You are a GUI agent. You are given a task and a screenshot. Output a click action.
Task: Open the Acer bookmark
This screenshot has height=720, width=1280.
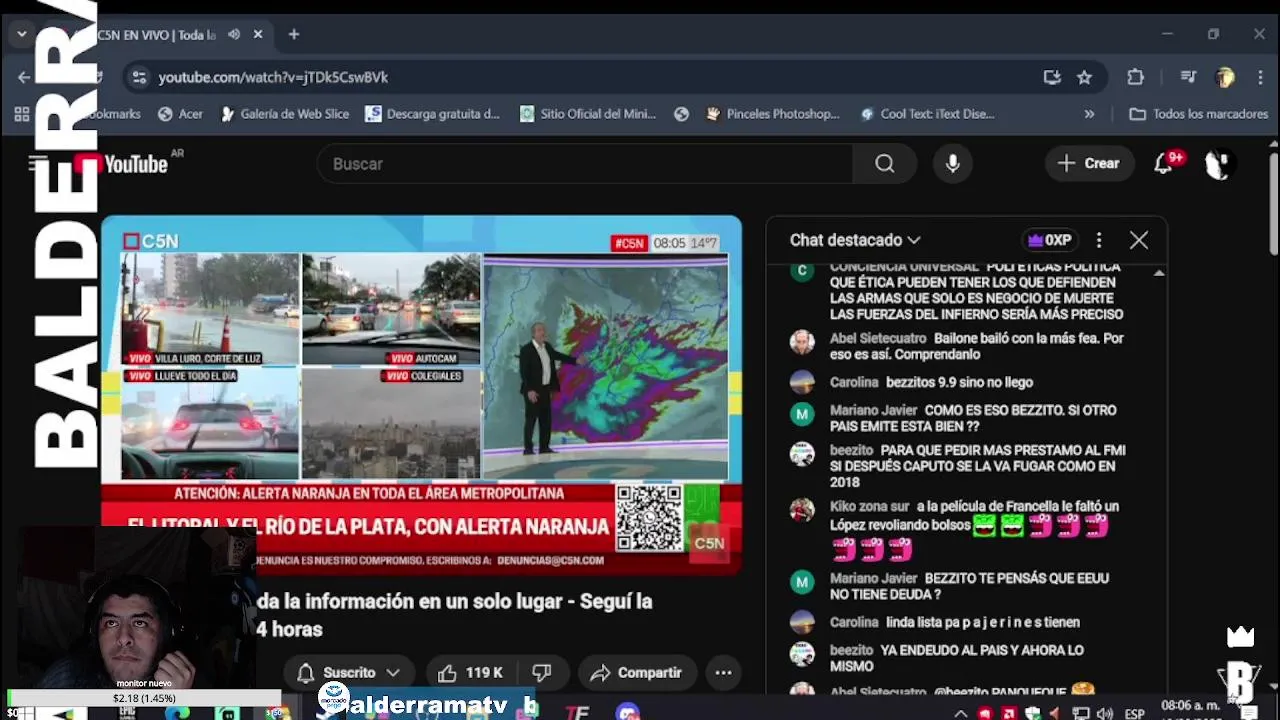[x=180, y=114]
